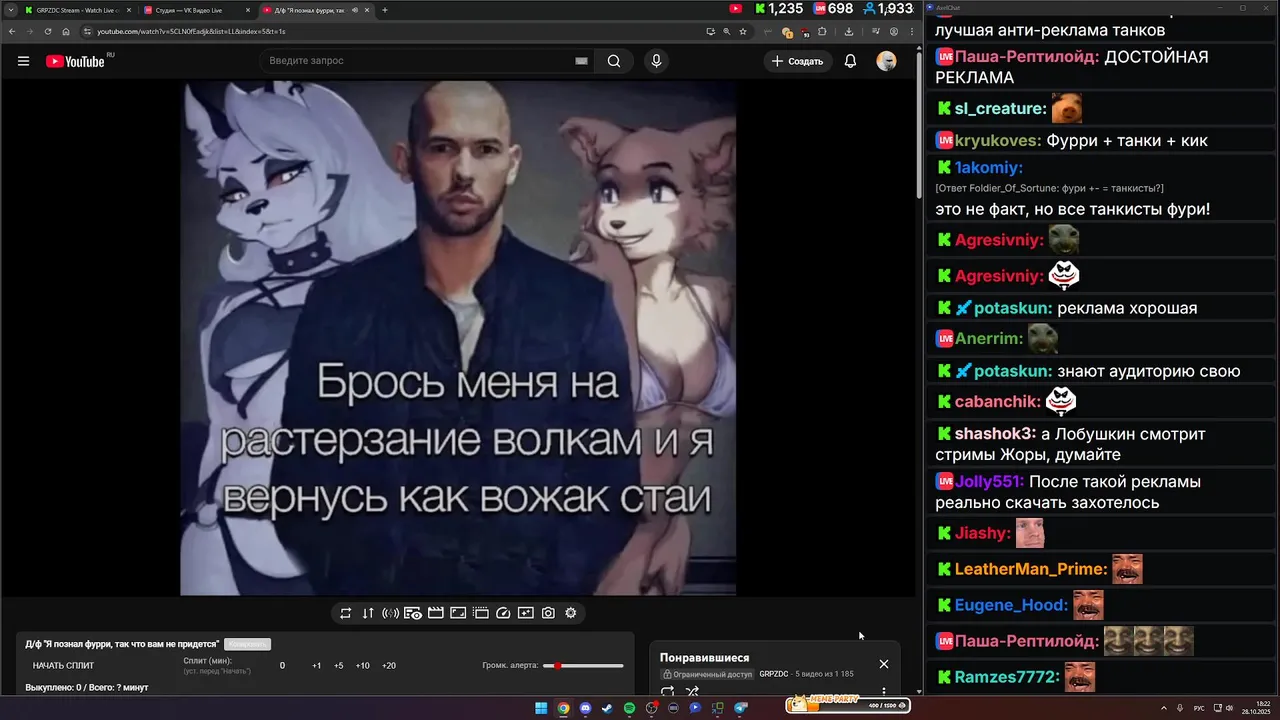Open Windows Start menu

coord(541,708)
